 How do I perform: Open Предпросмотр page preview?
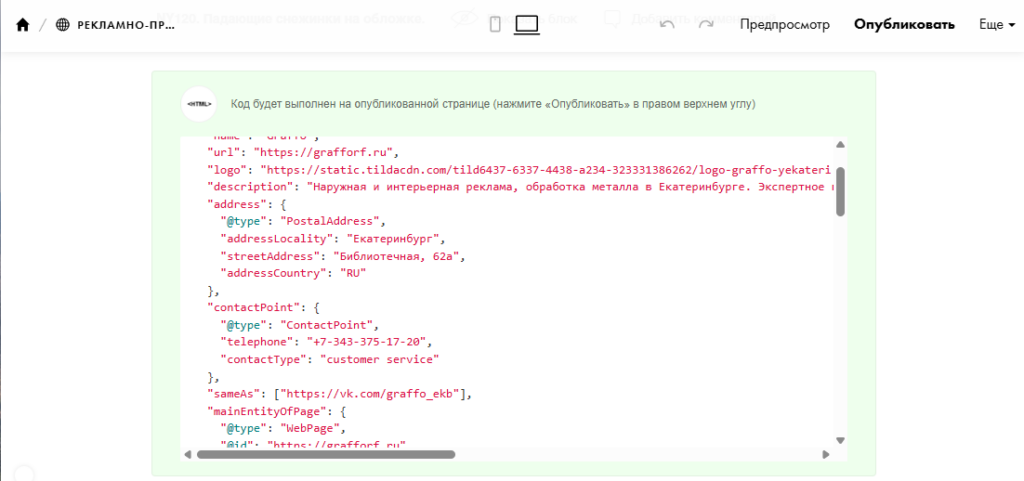(784, 25)
